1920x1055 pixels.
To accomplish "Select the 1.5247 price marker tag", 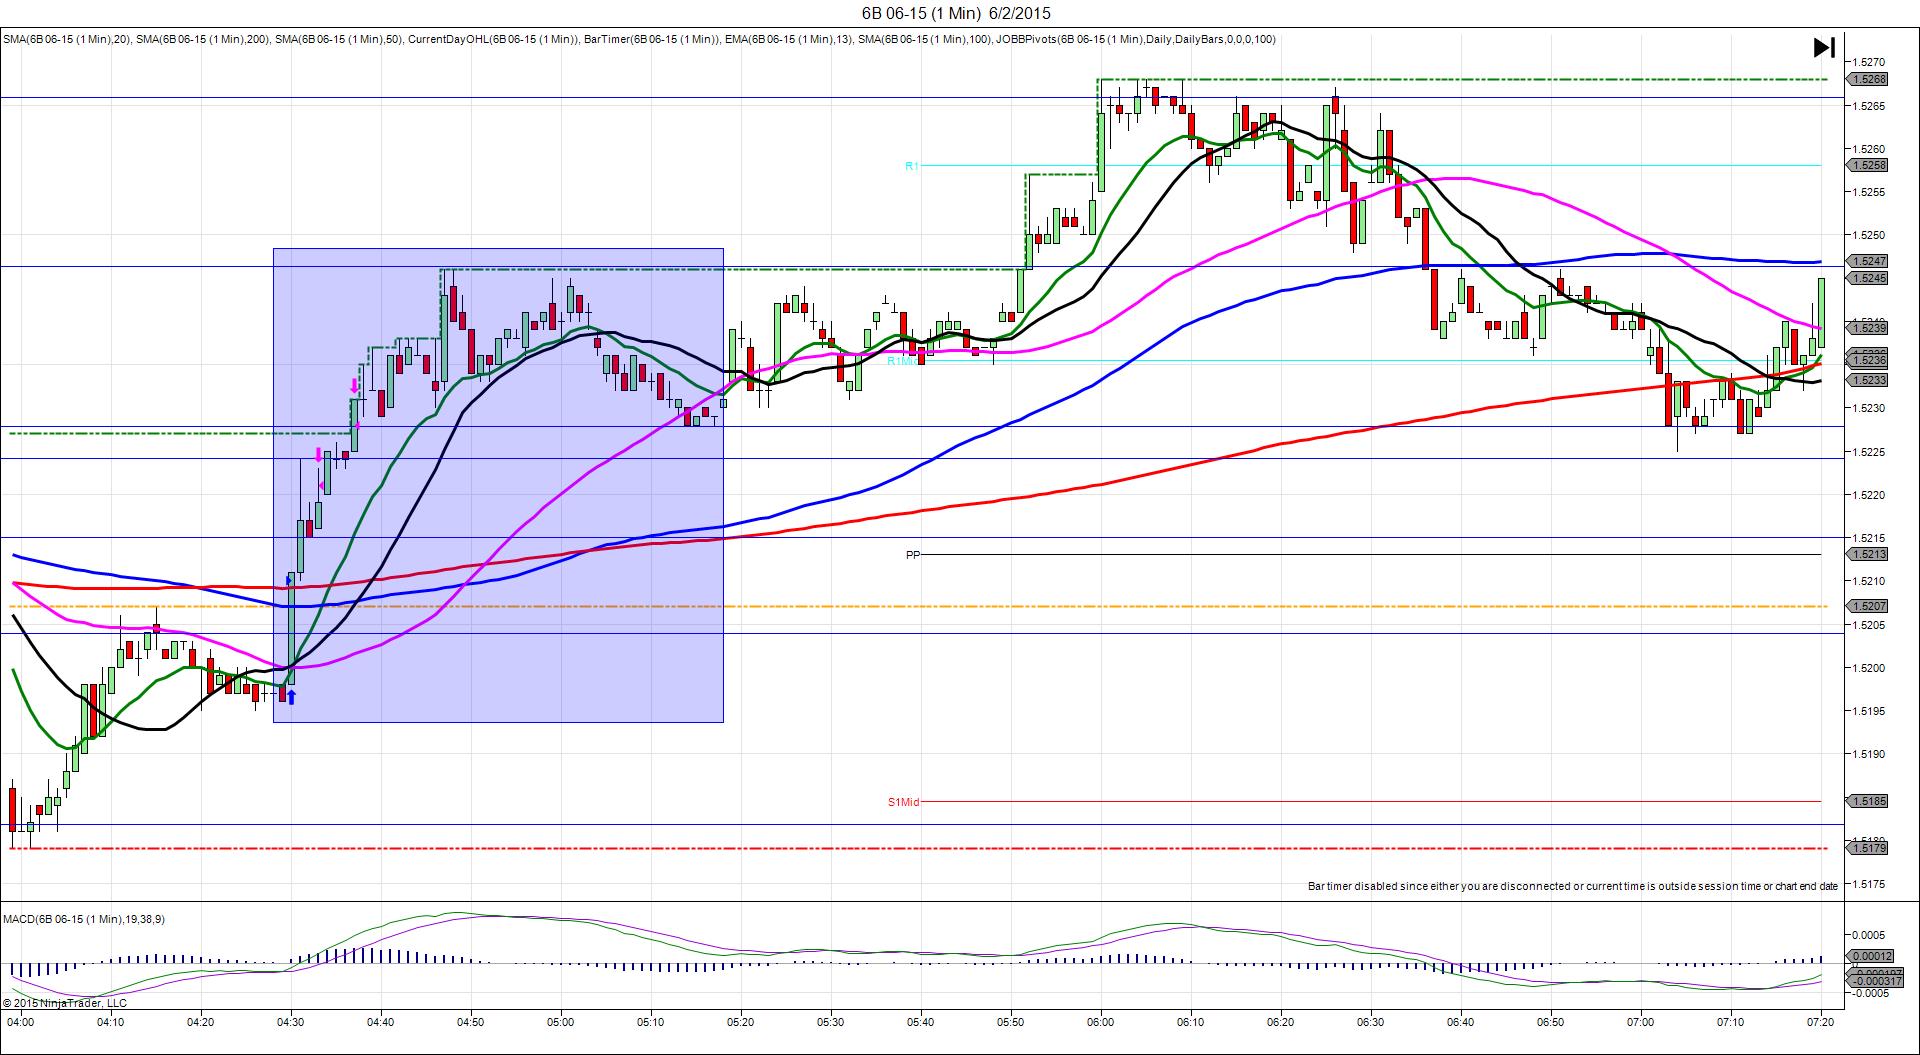I will point(1868,261).
